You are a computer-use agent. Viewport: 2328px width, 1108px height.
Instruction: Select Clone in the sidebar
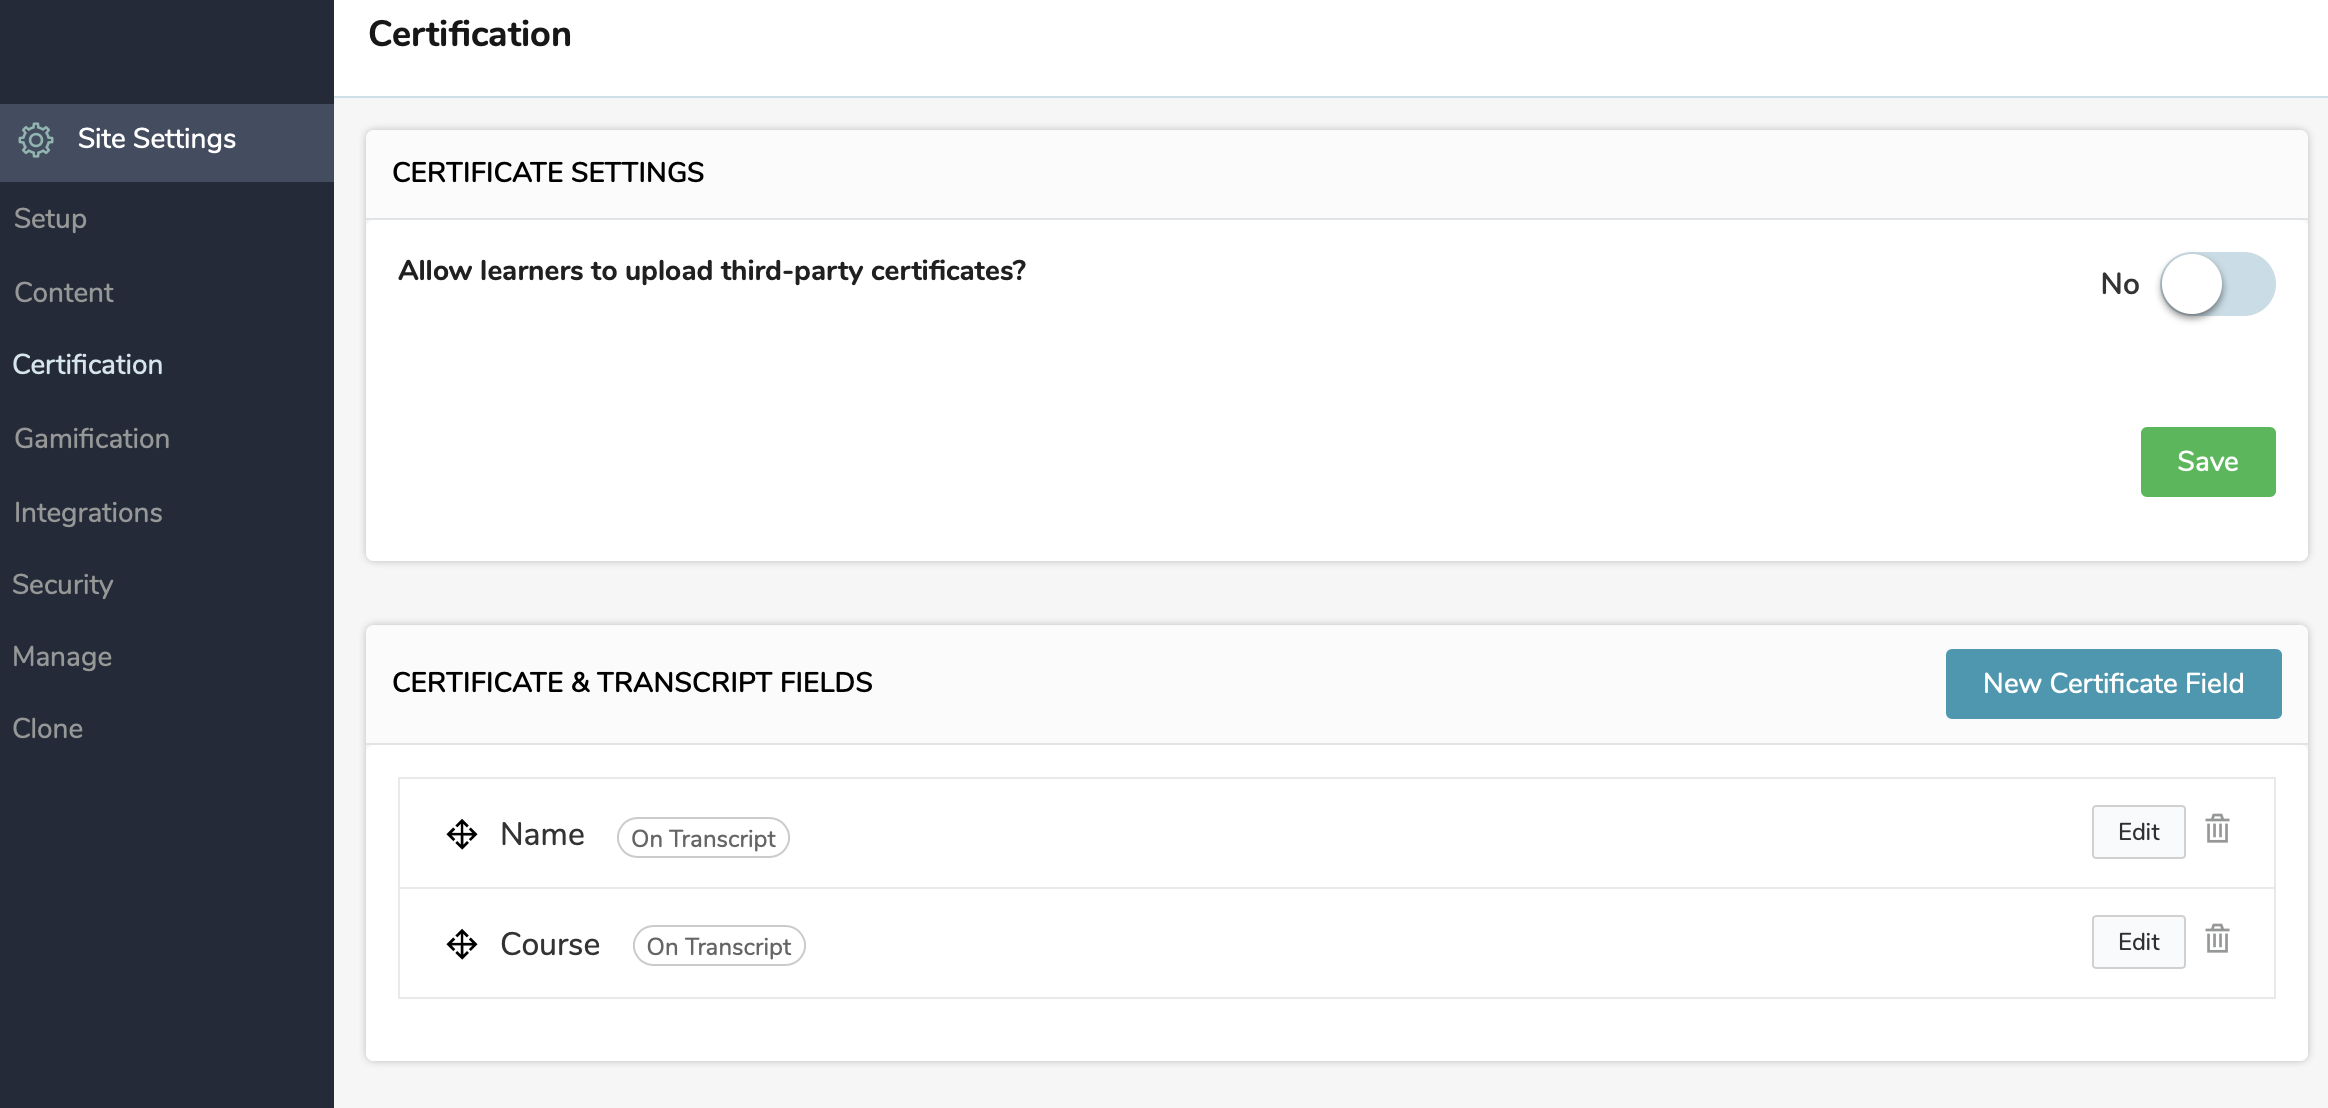[x=48, y=728]
